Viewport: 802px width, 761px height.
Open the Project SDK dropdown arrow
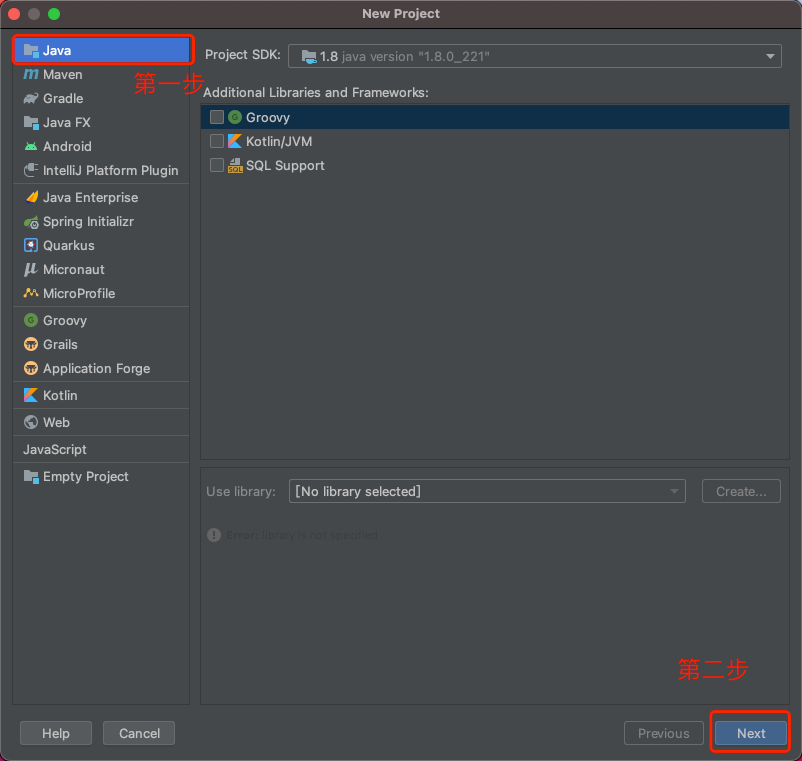pyautogui.click(x=770, y=56)
